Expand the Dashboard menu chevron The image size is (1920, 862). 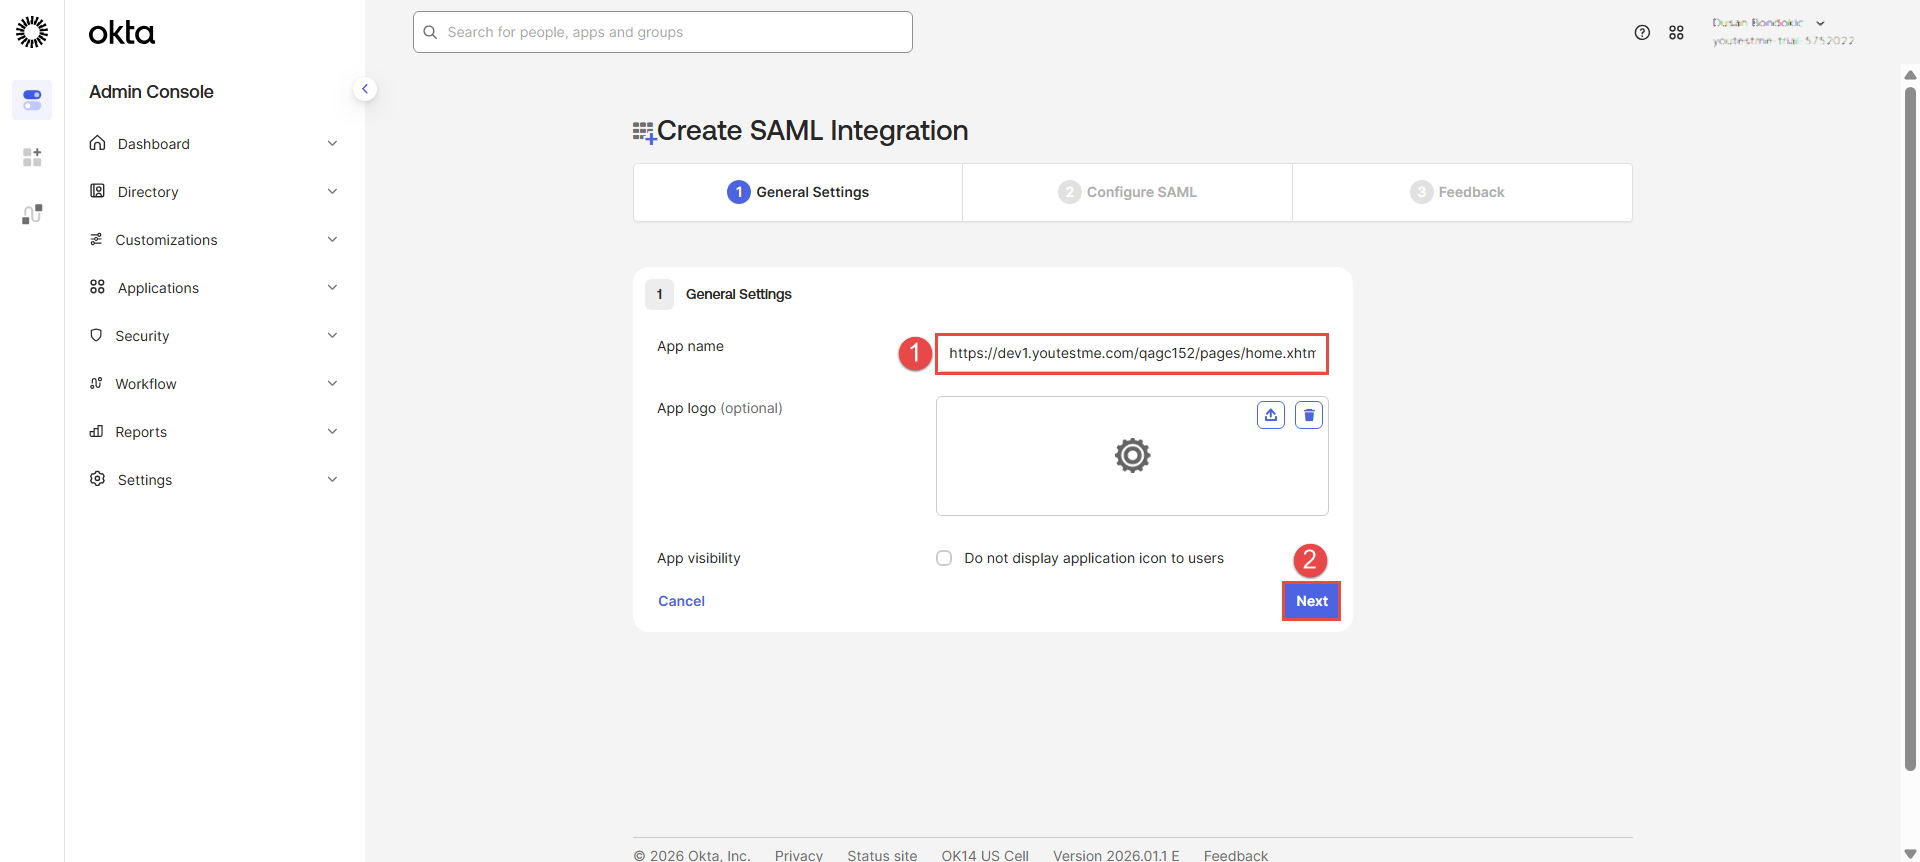[x=332, y=144]
